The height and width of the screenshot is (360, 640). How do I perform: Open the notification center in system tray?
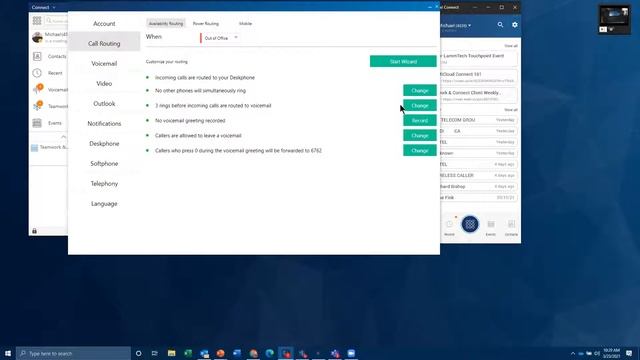pyautogui.click(x=629, y=353)
